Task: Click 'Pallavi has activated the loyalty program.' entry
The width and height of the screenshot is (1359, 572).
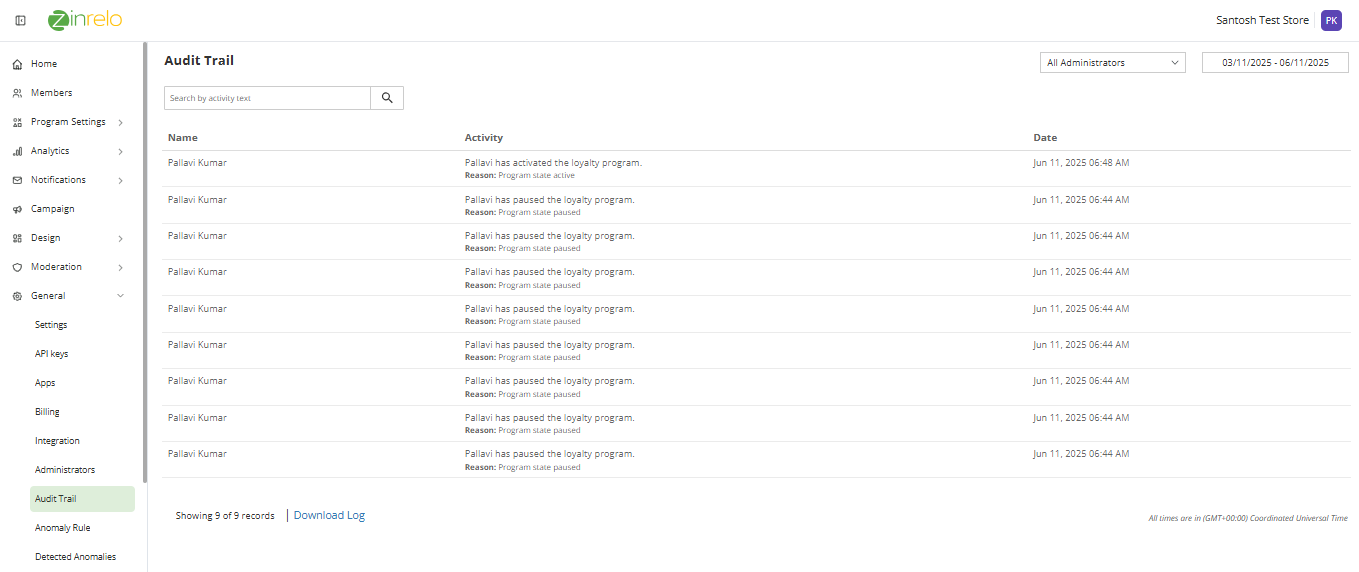Action: pyautogui.click(x=553, y=162)
